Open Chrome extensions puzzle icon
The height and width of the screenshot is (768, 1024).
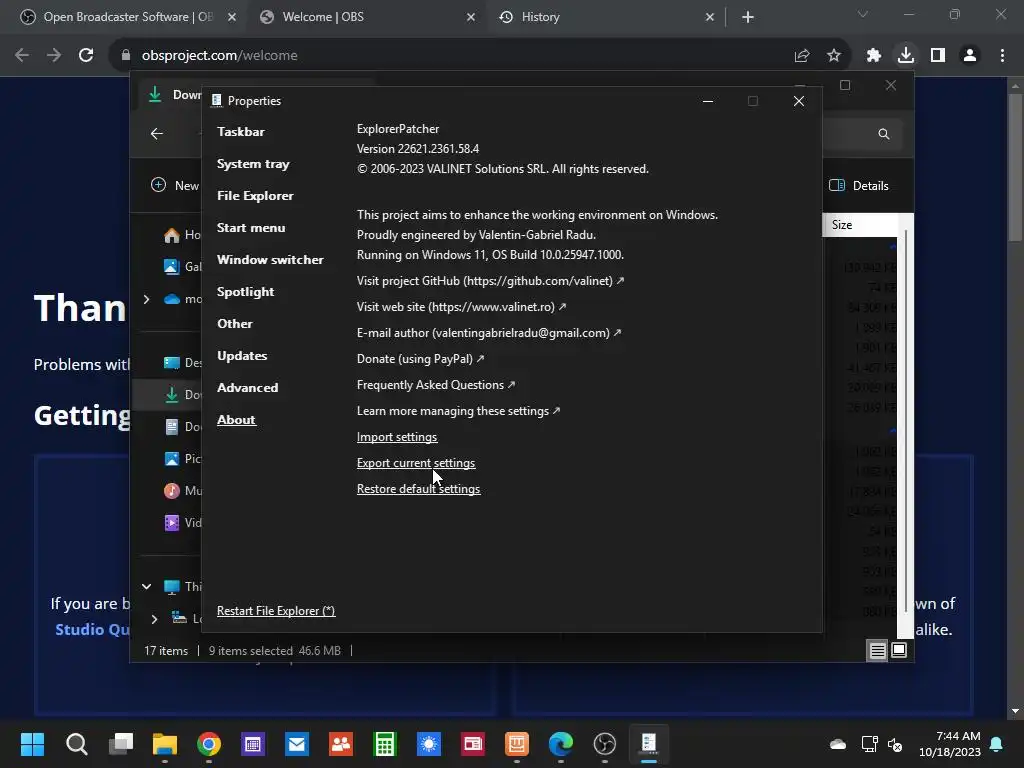coord(874,56)
